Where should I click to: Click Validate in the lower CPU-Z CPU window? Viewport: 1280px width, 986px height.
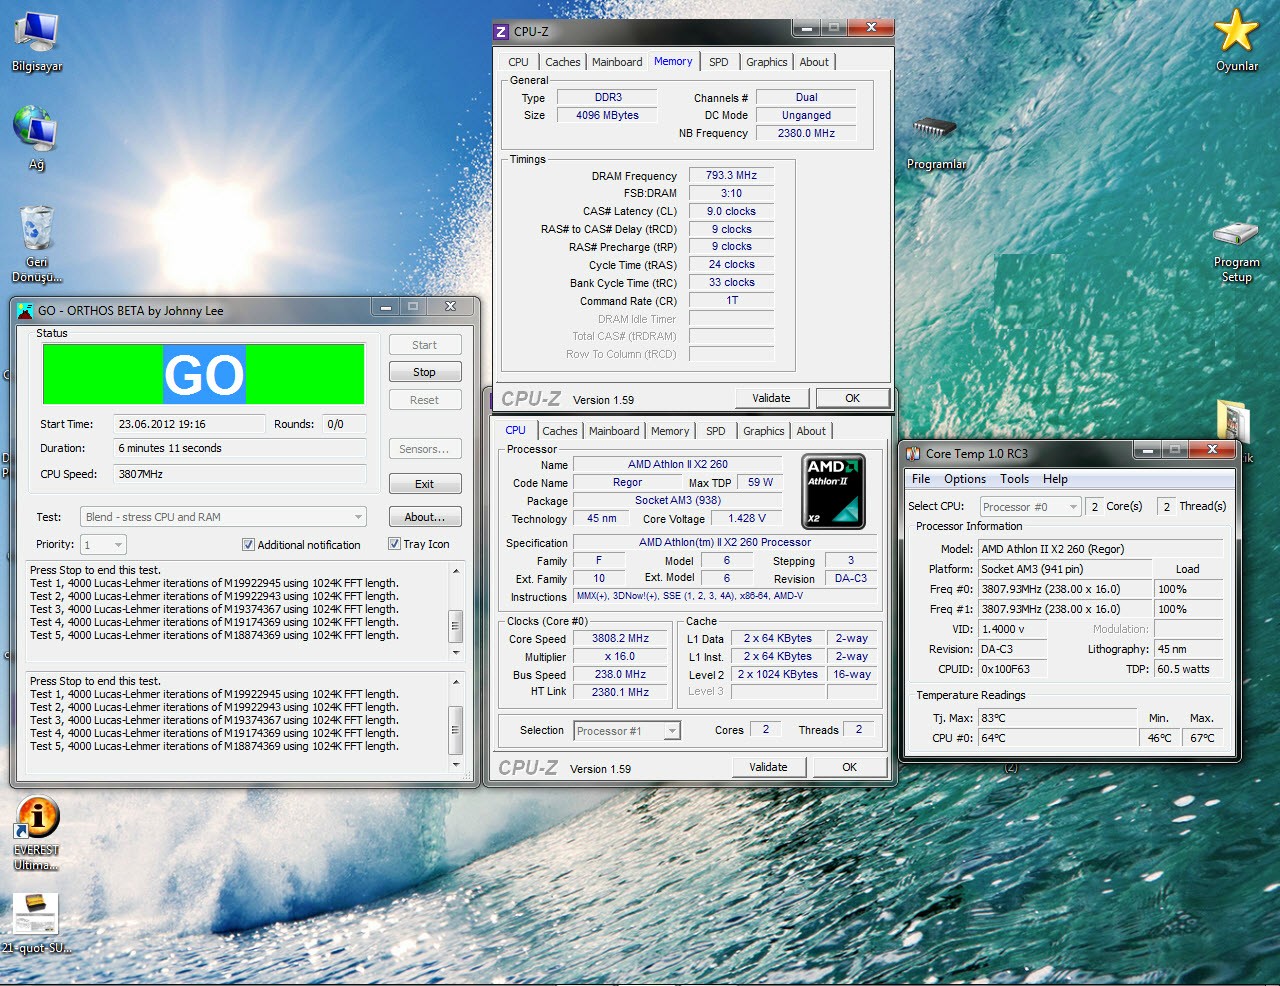click(768, 767)
